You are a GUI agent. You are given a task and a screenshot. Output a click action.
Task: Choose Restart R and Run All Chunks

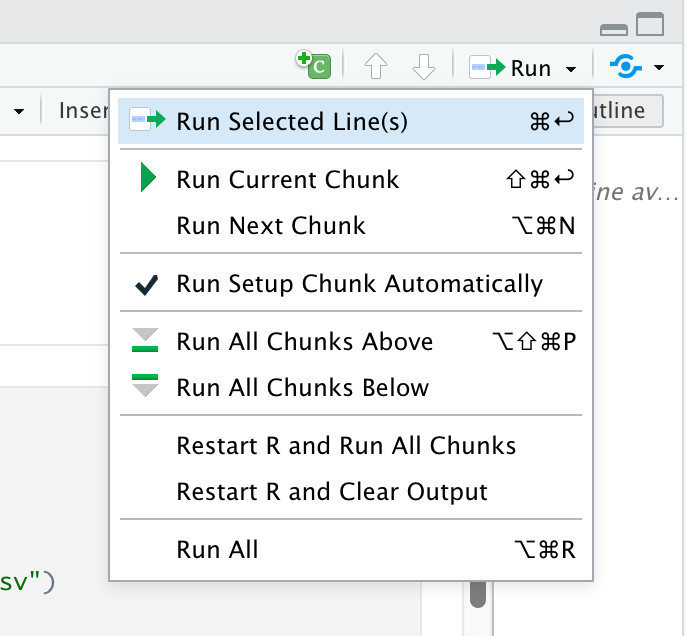tap(351, 446)
